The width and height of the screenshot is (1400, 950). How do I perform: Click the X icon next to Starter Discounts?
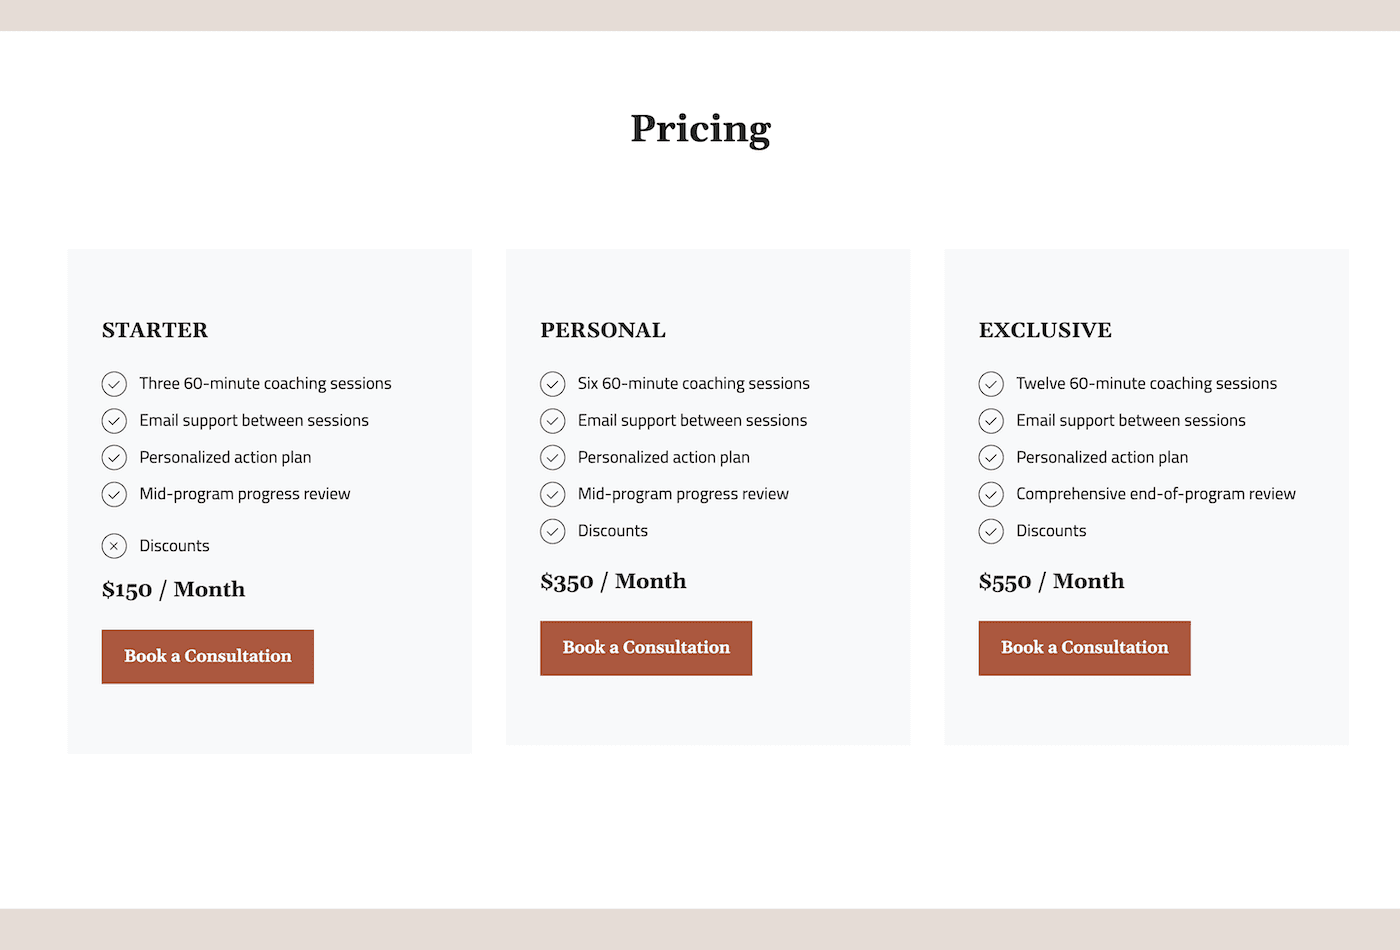(x=114, y=546)
